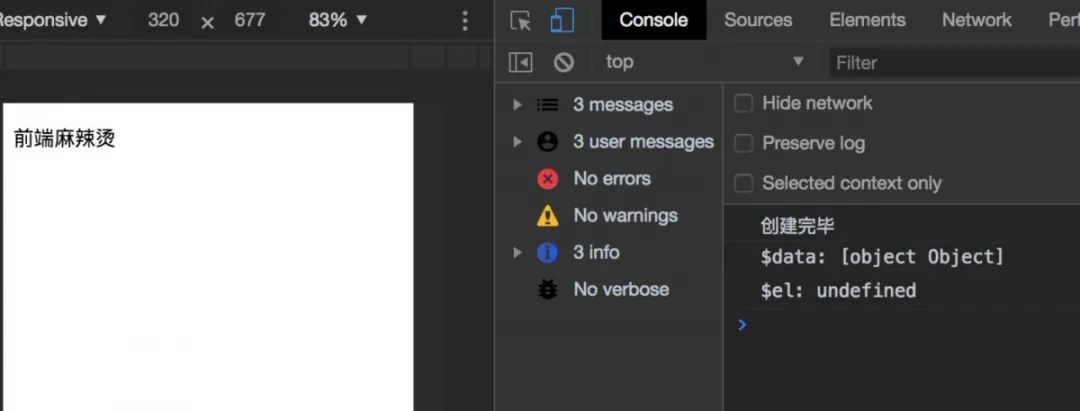Expand the 3 user messages group

tap(517, 142)
